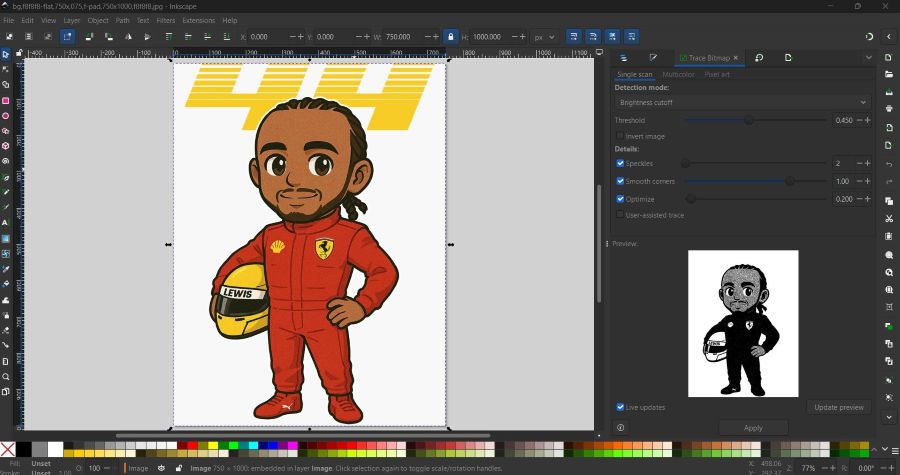Screen dimensions: 900x475
Task: Toggle current layer lock in status bar
Action: pyautogui.click(x=179, y=468)
